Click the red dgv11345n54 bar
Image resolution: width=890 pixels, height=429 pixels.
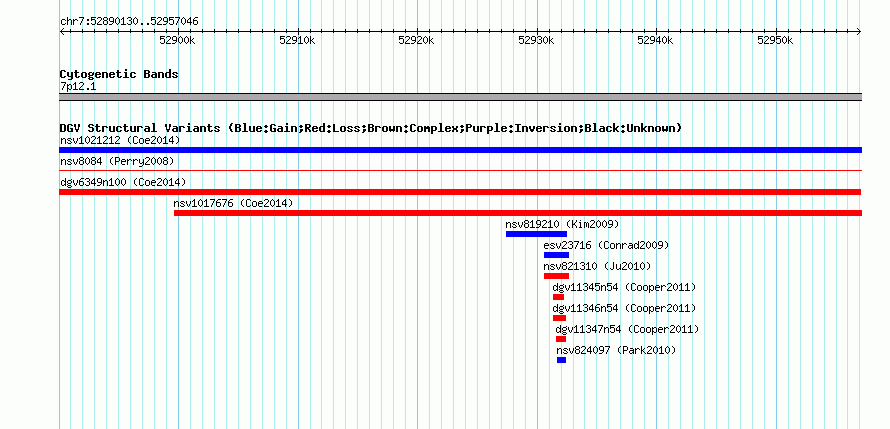click(559, 297)
